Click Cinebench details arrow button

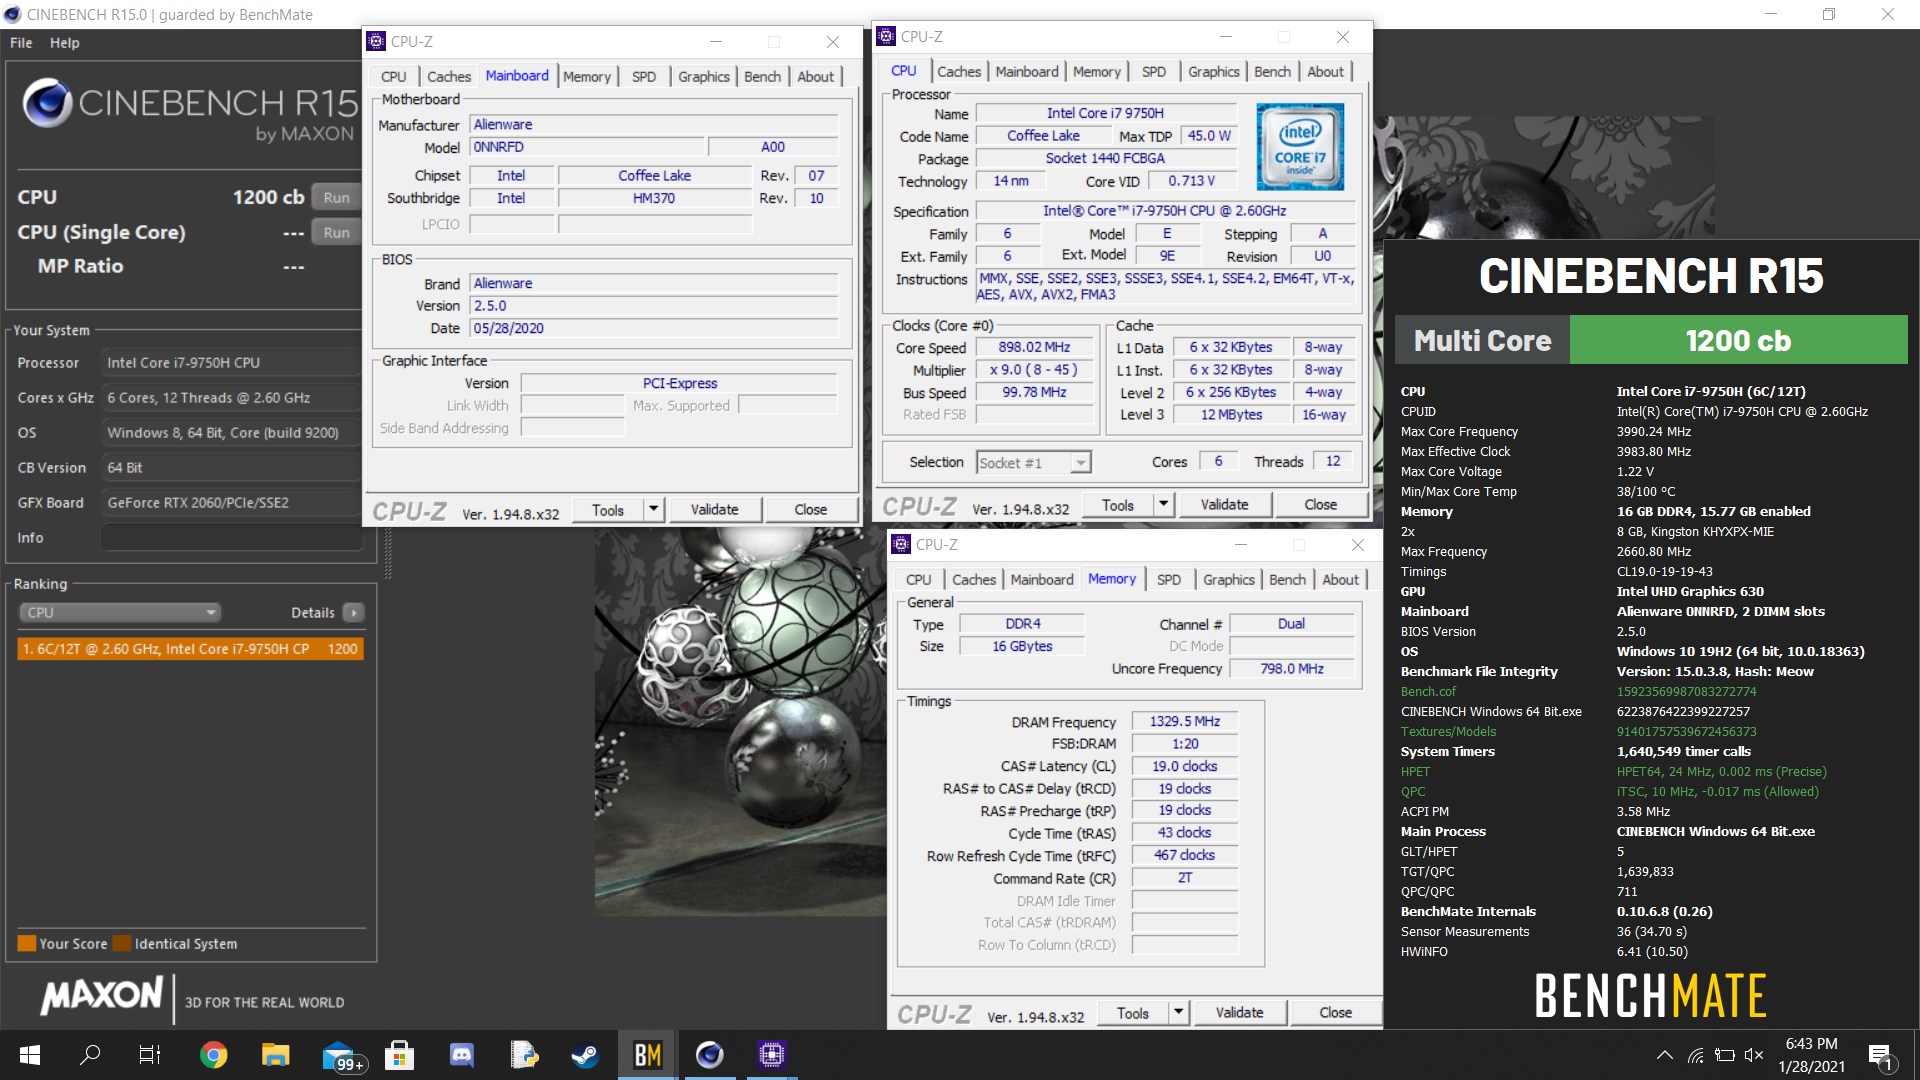pos(353,612)
